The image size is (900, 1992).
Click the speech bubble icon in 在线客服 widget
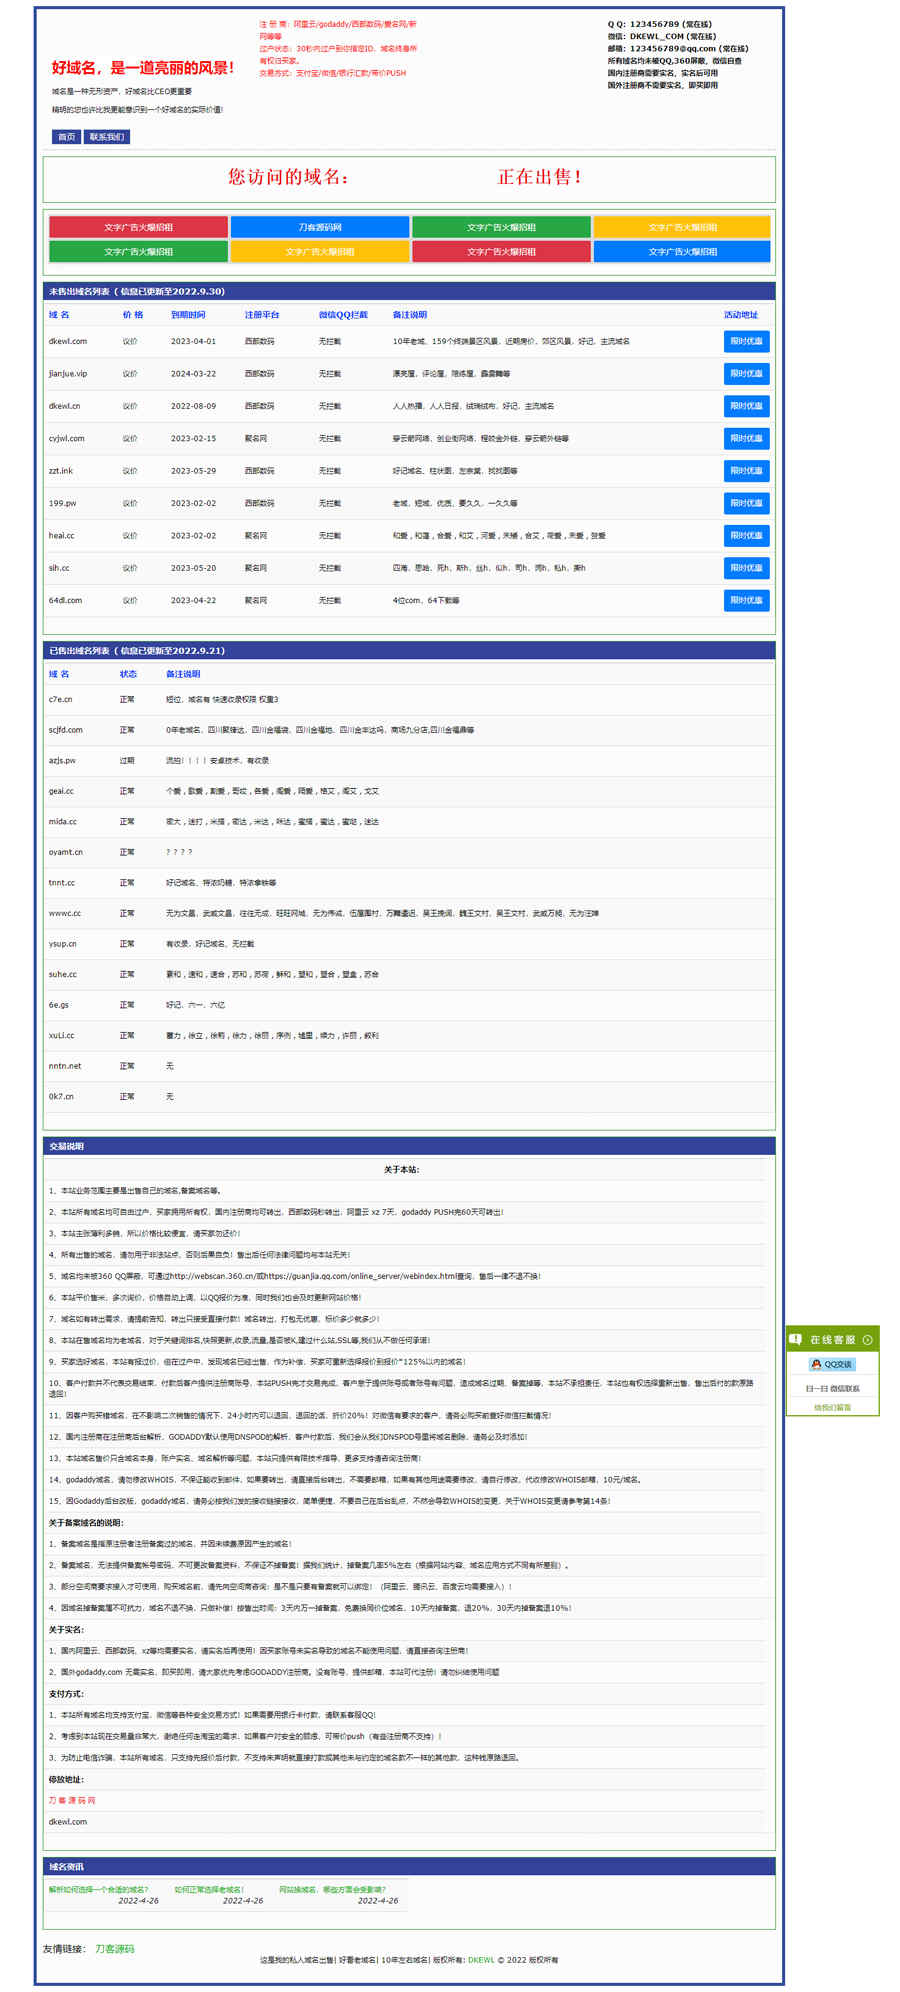796,1339
